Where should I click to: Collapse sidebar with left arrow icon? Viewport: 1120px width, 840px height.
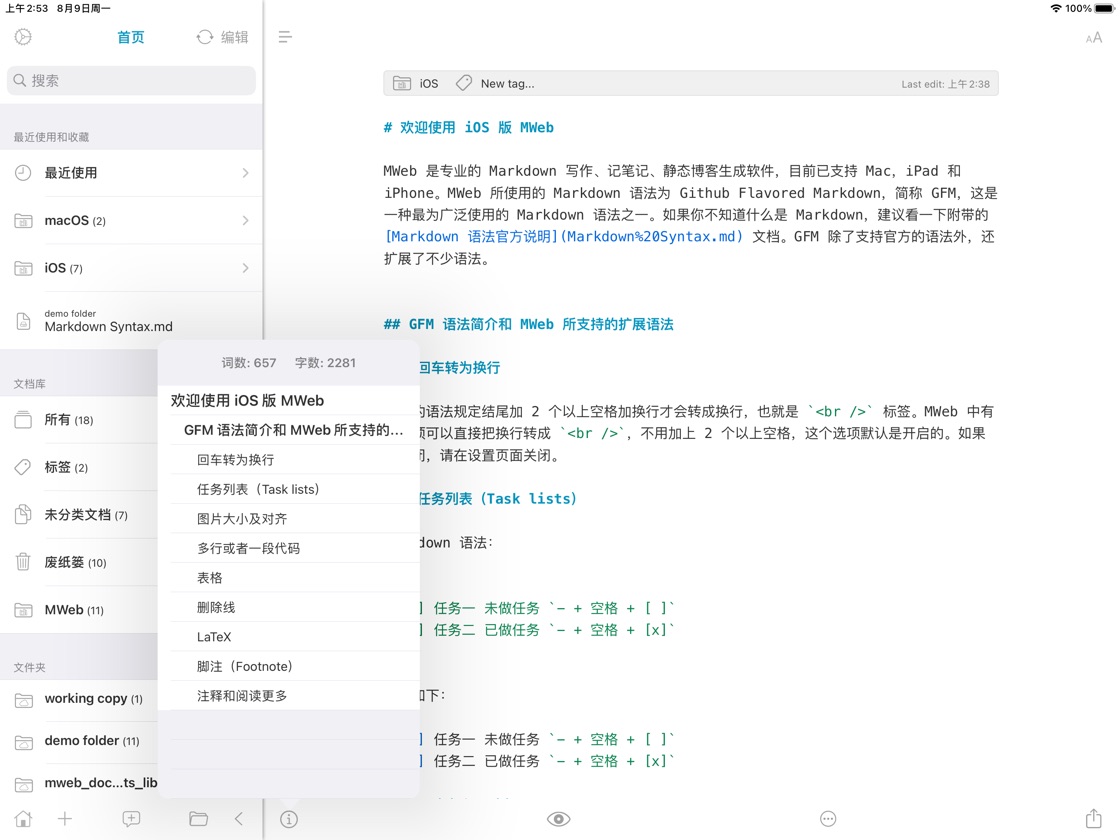(x=239, y=819)
